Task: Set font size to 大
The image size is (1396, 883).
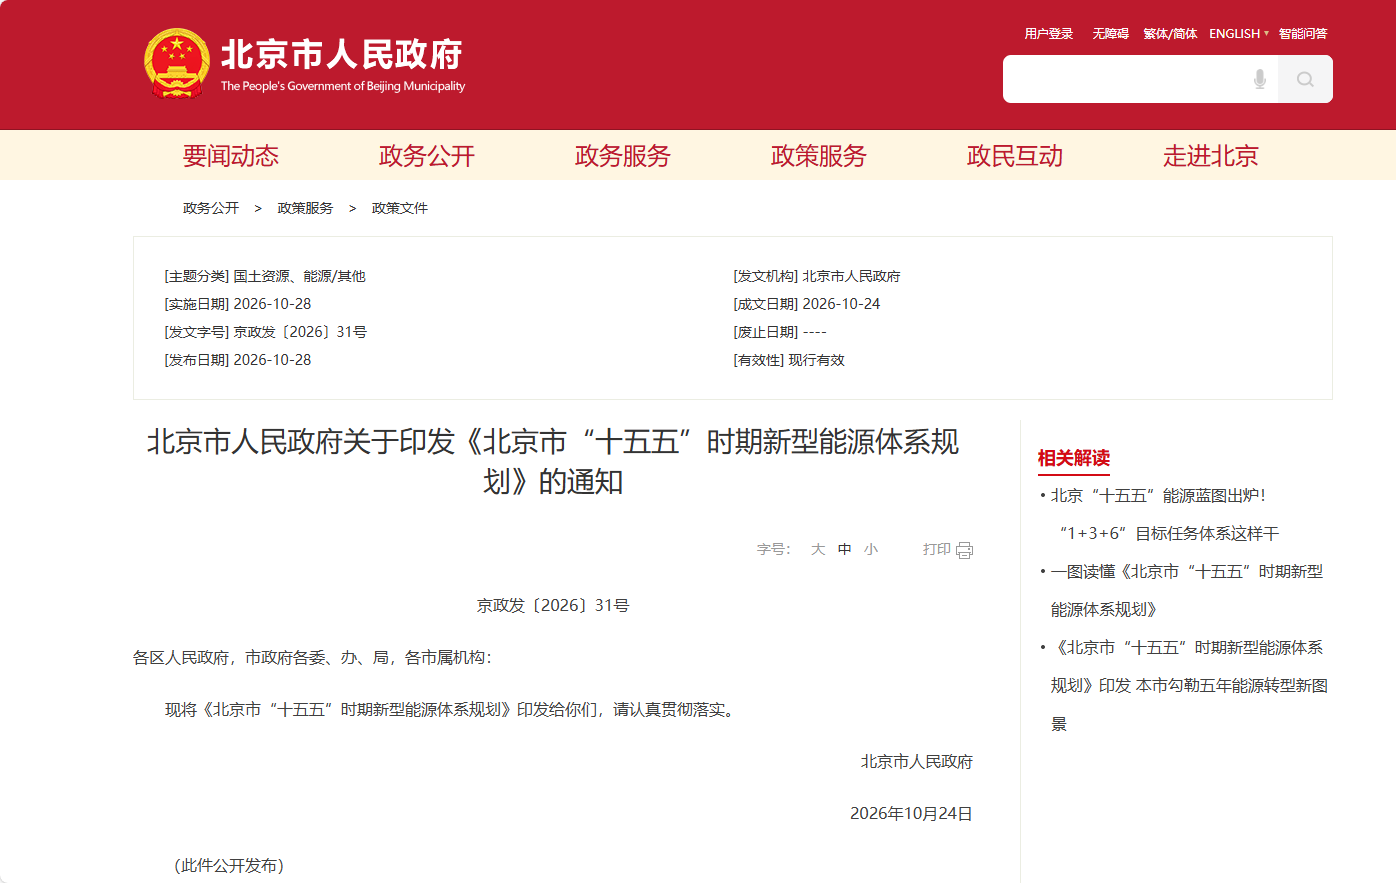Action: pos(818,549)
